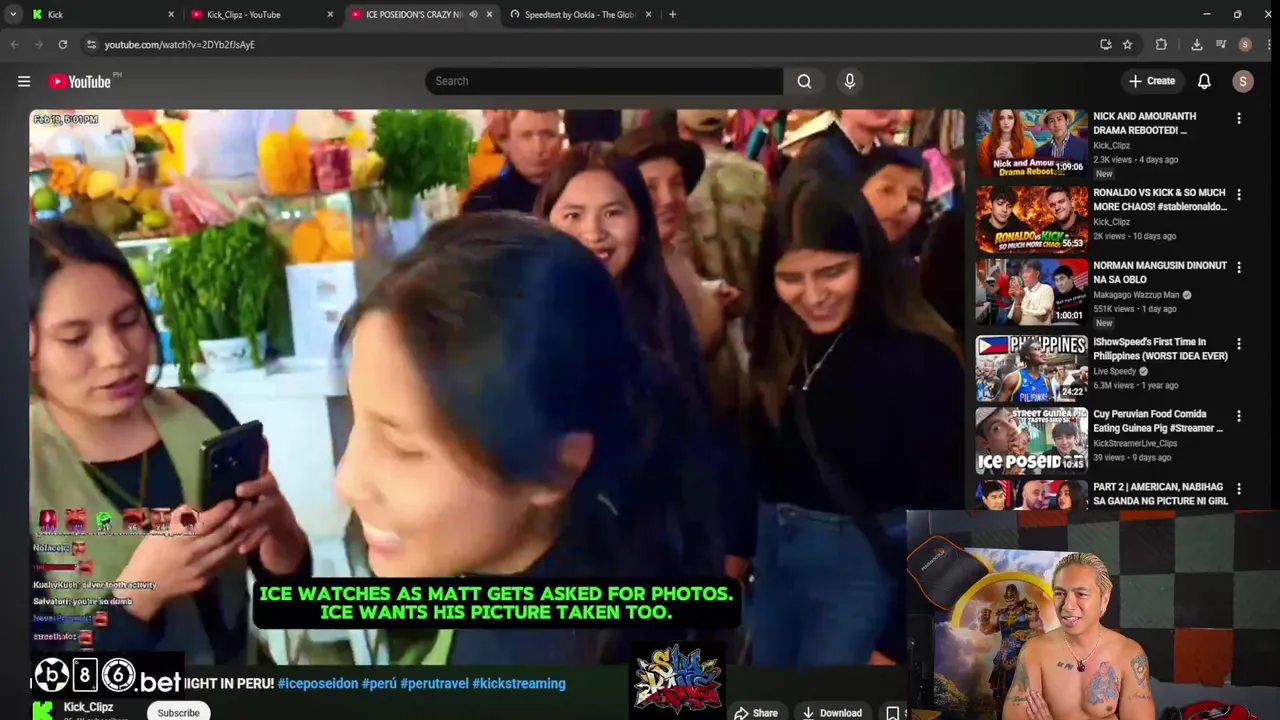
Task: Open the browser downloads icon
Action: pyautogui.click(x=1197, y=44)
